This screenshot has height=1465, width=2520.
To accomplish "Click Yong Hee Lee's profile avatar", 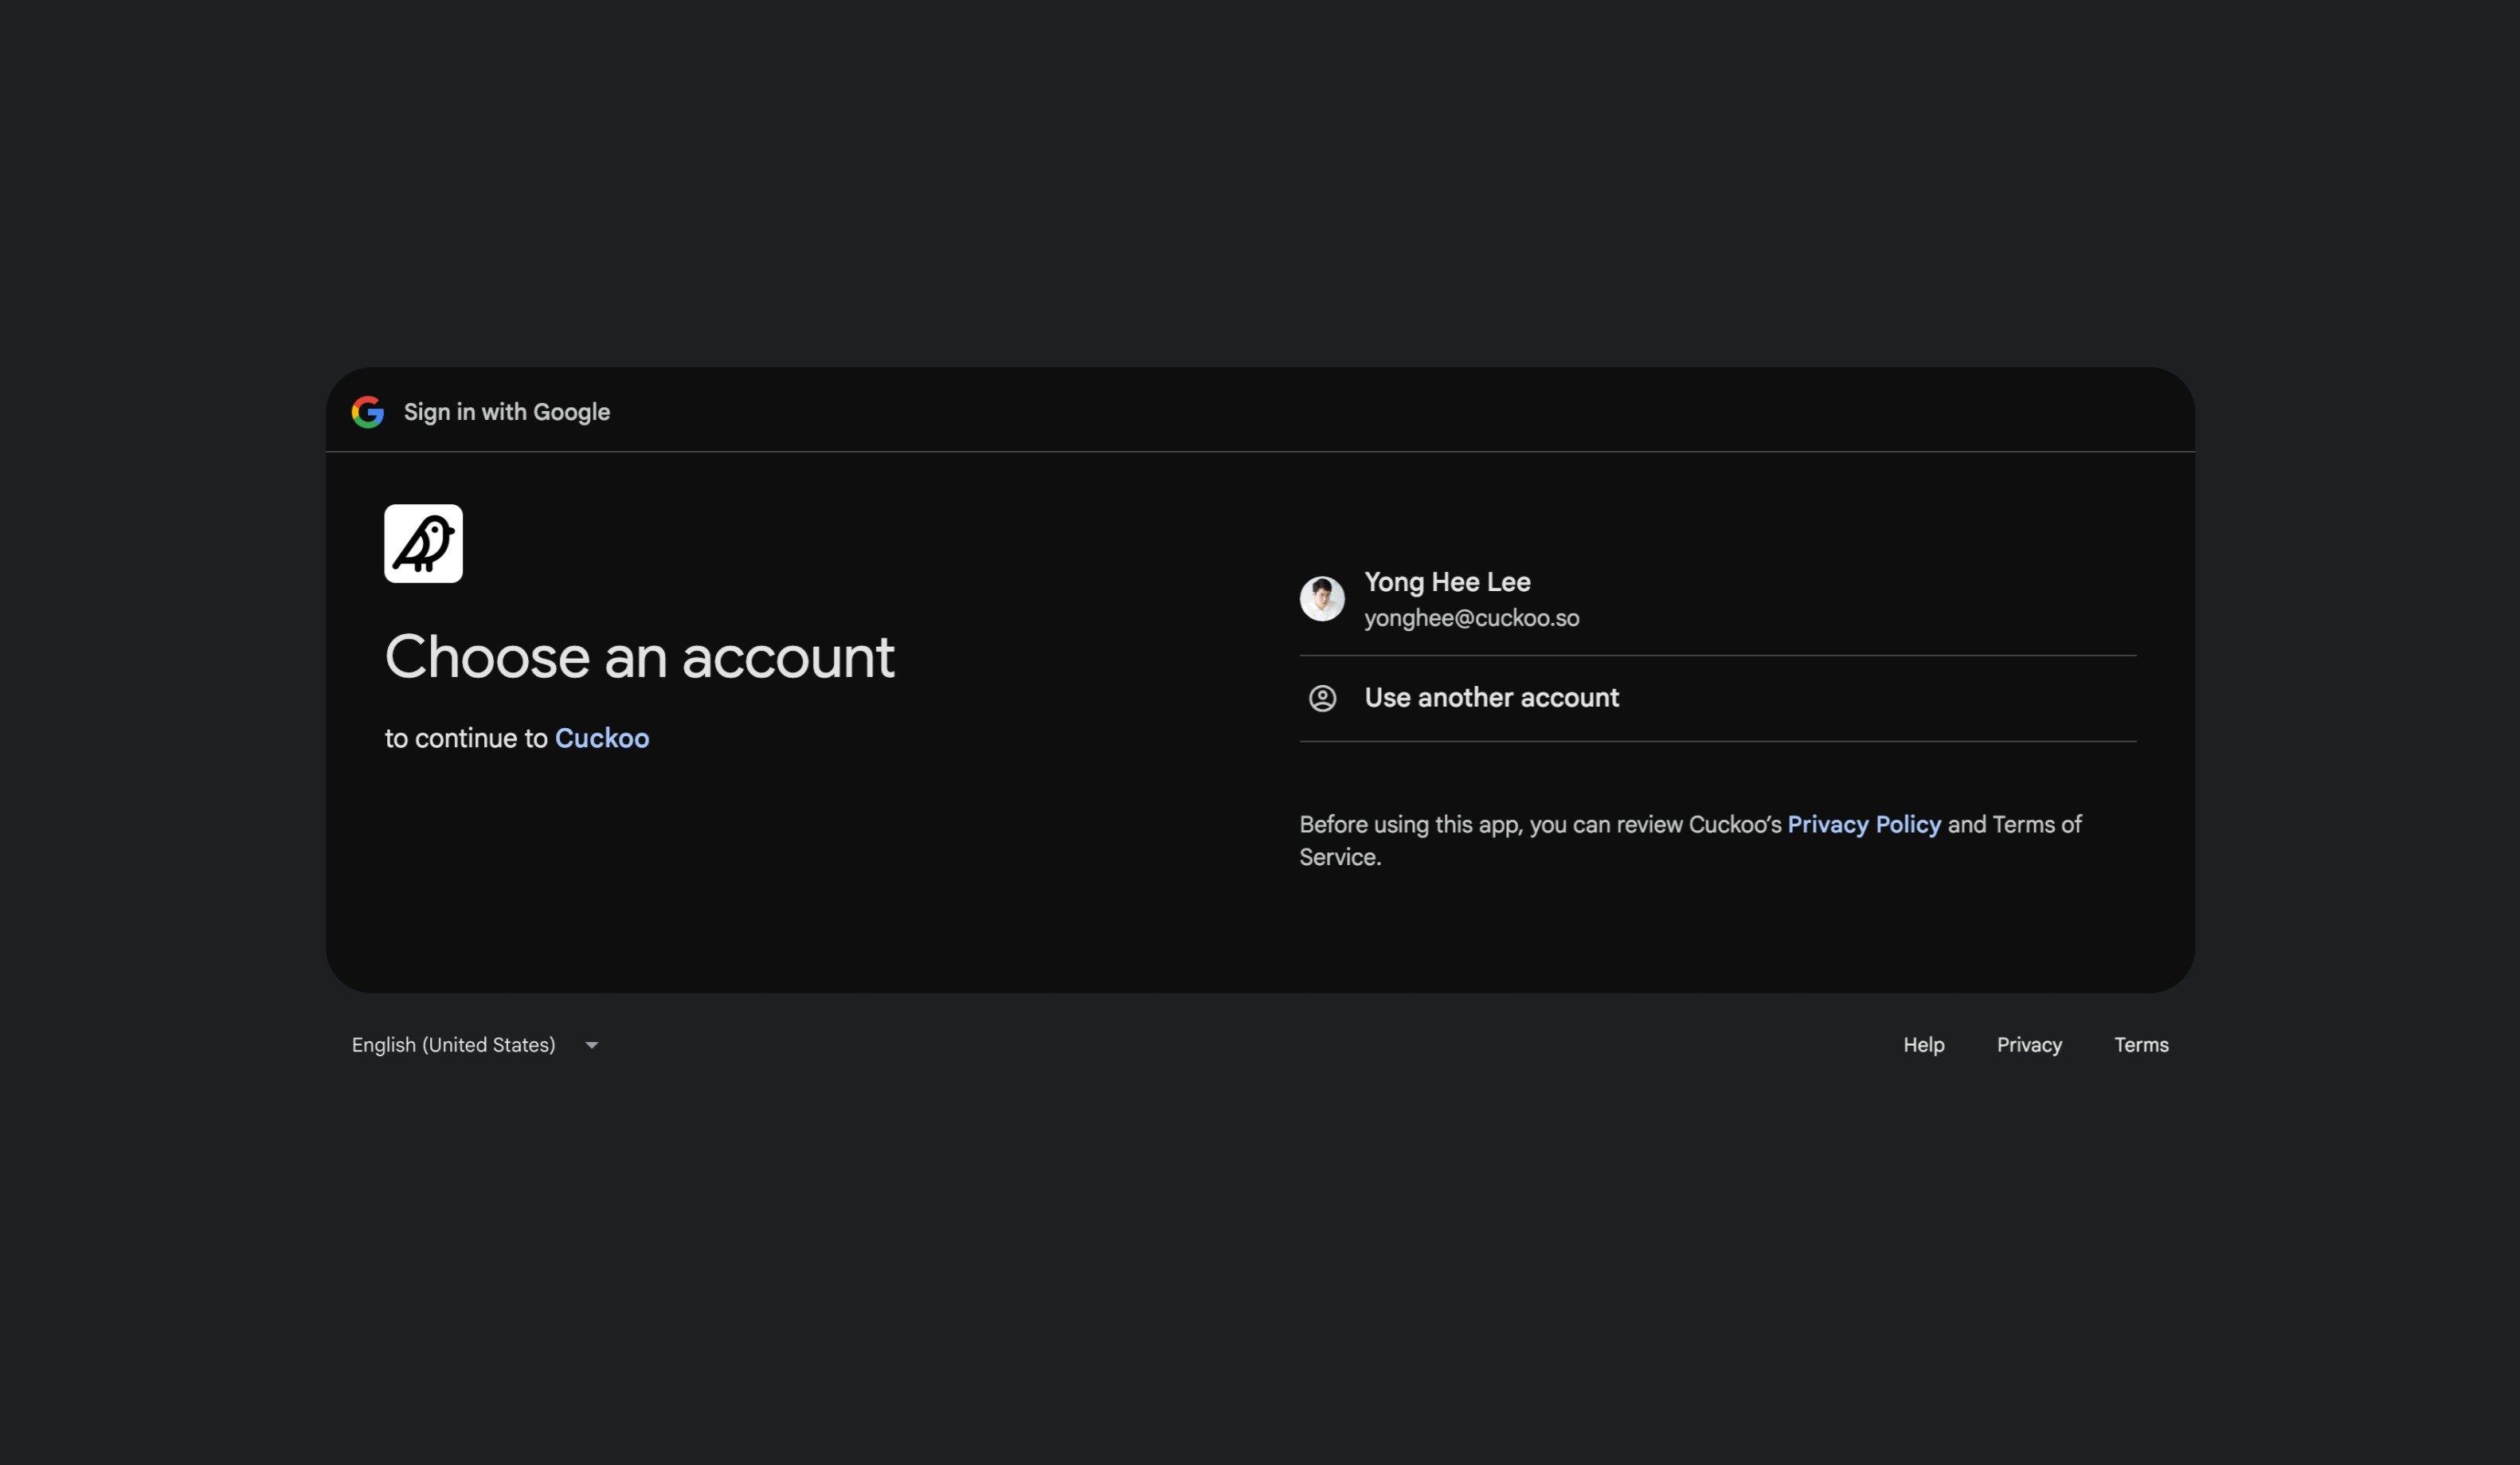I will [x=1322, y=599].
